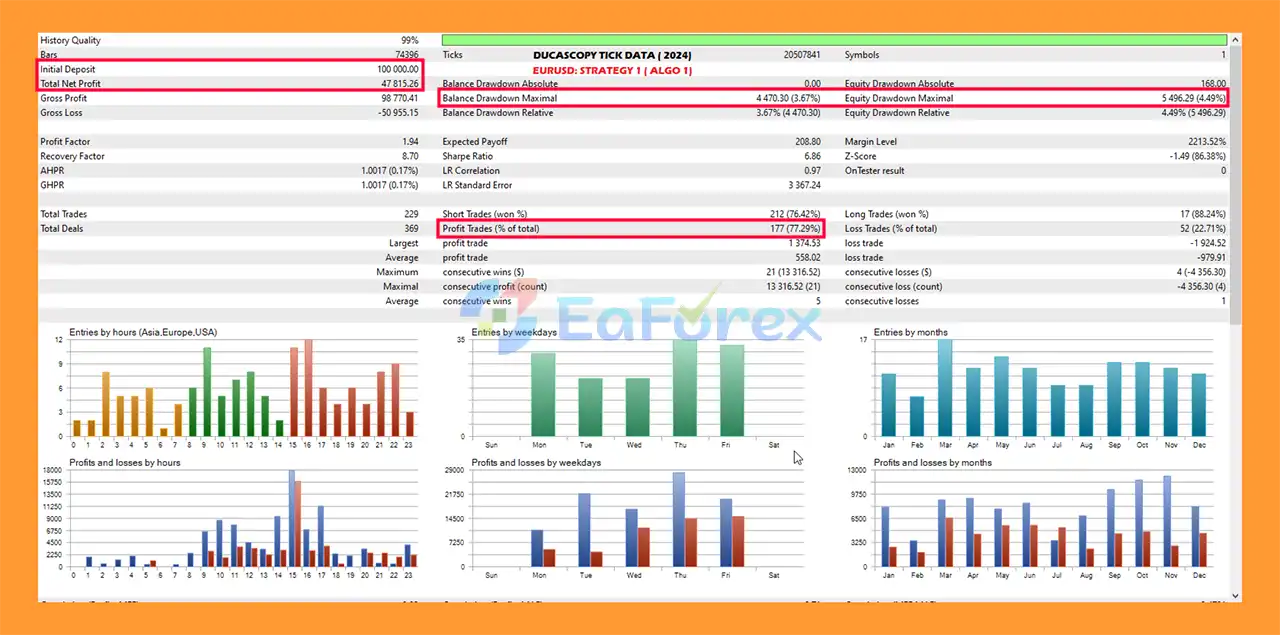Click the vertical scrollbar of the report
Screen dimensions: 1280x635
[x=1236, y=317]
